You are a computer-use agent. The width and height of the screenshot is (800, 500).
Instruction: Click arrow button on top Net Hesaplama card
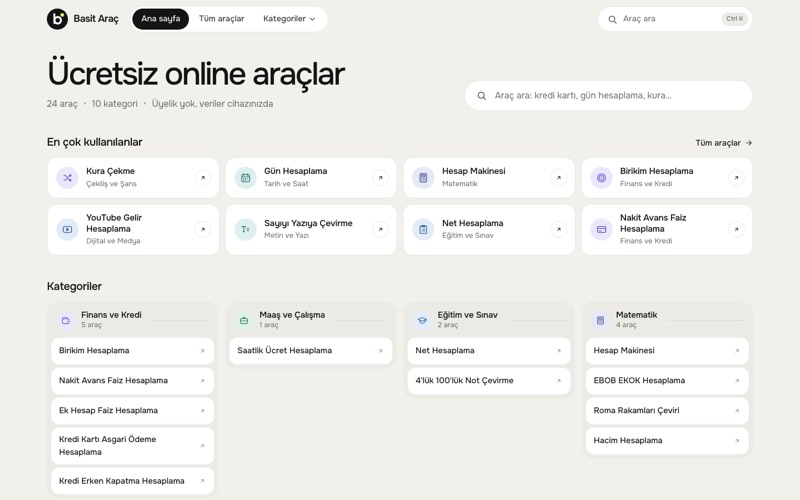(559, 229)
